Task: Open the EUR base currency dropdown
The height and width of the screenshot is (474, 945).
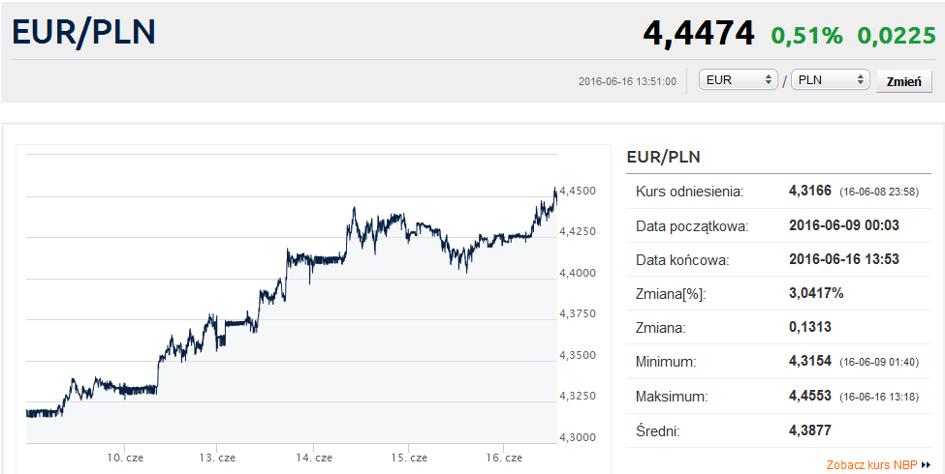Action: coord(739,80)
